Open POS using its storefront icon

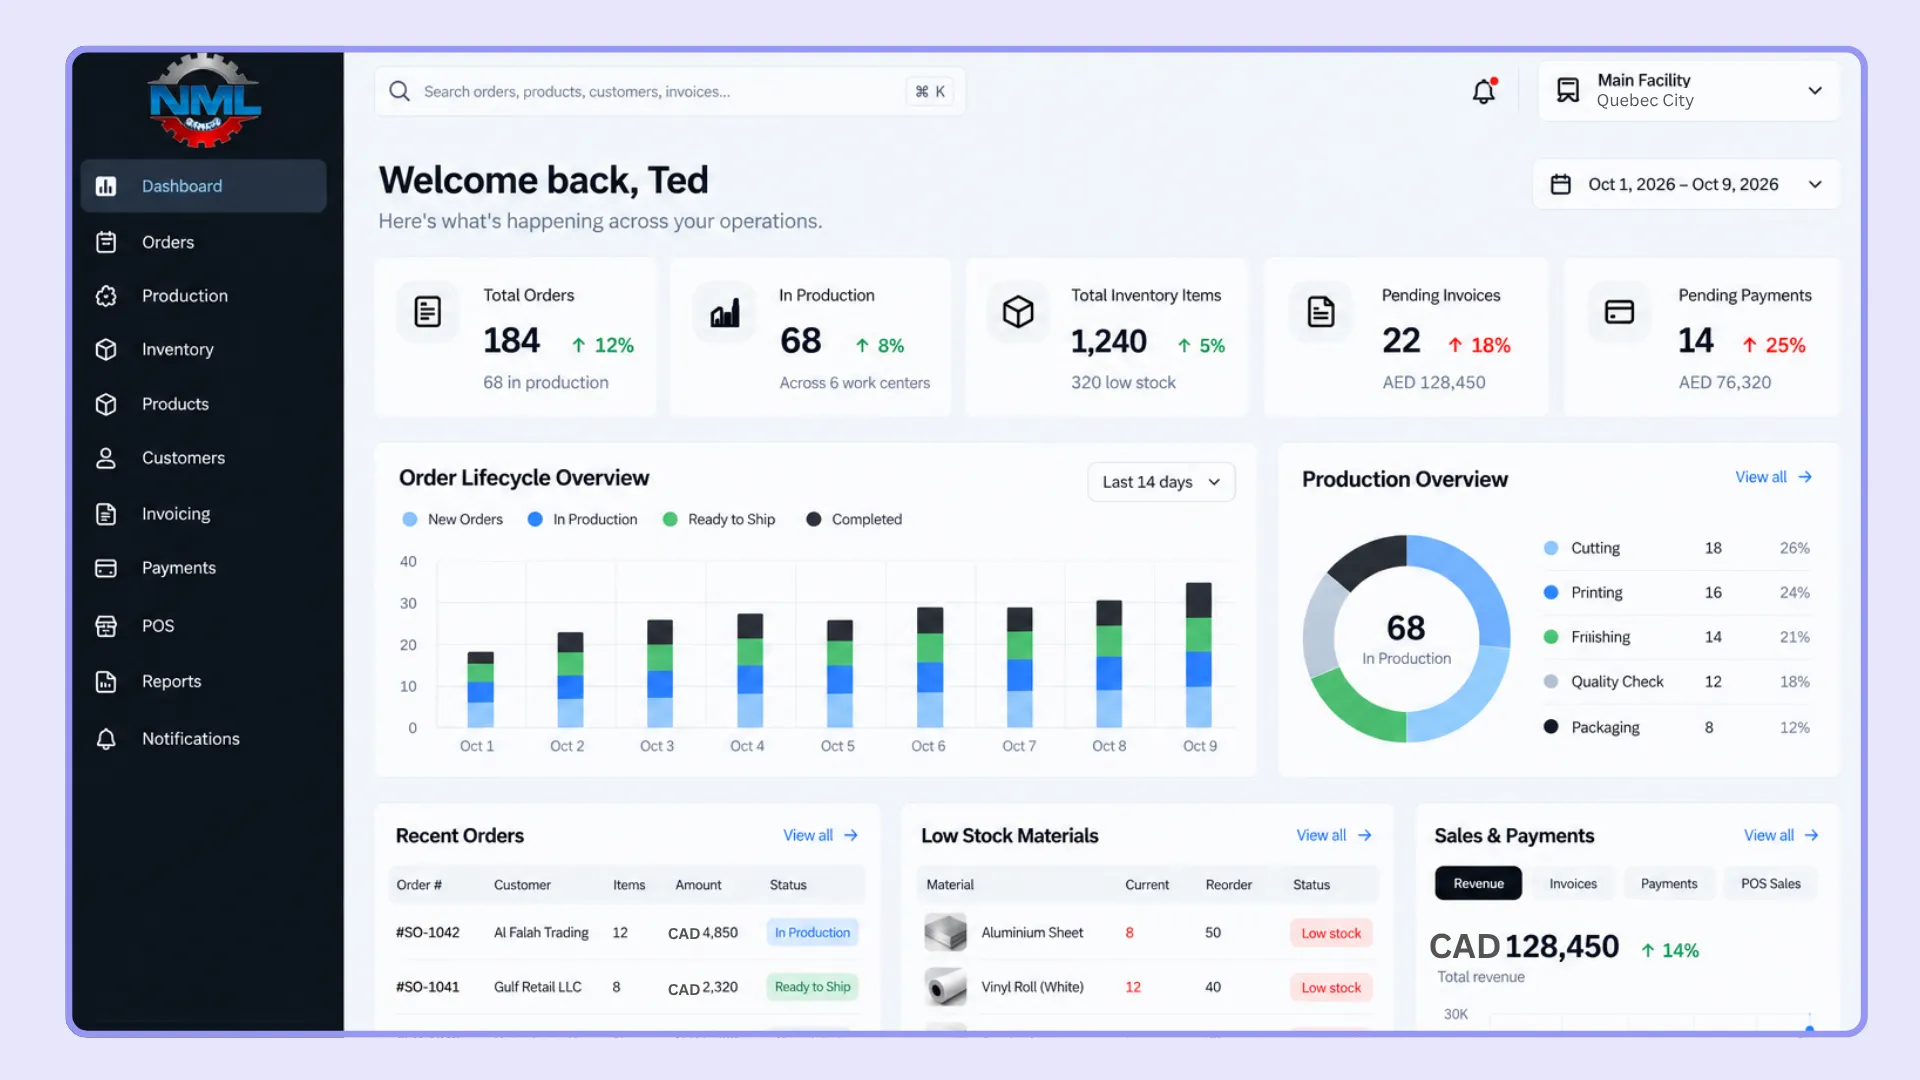click(106, 626)
